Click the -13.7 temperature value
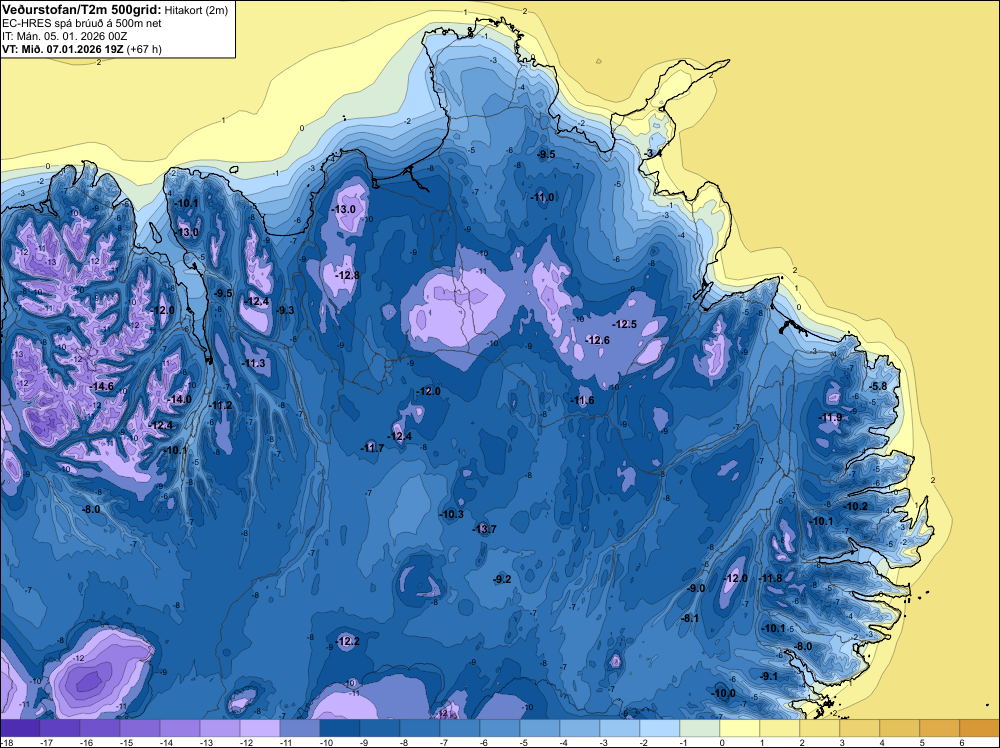The width and height of the screenshot is (1000, 748). click(484, 529)
